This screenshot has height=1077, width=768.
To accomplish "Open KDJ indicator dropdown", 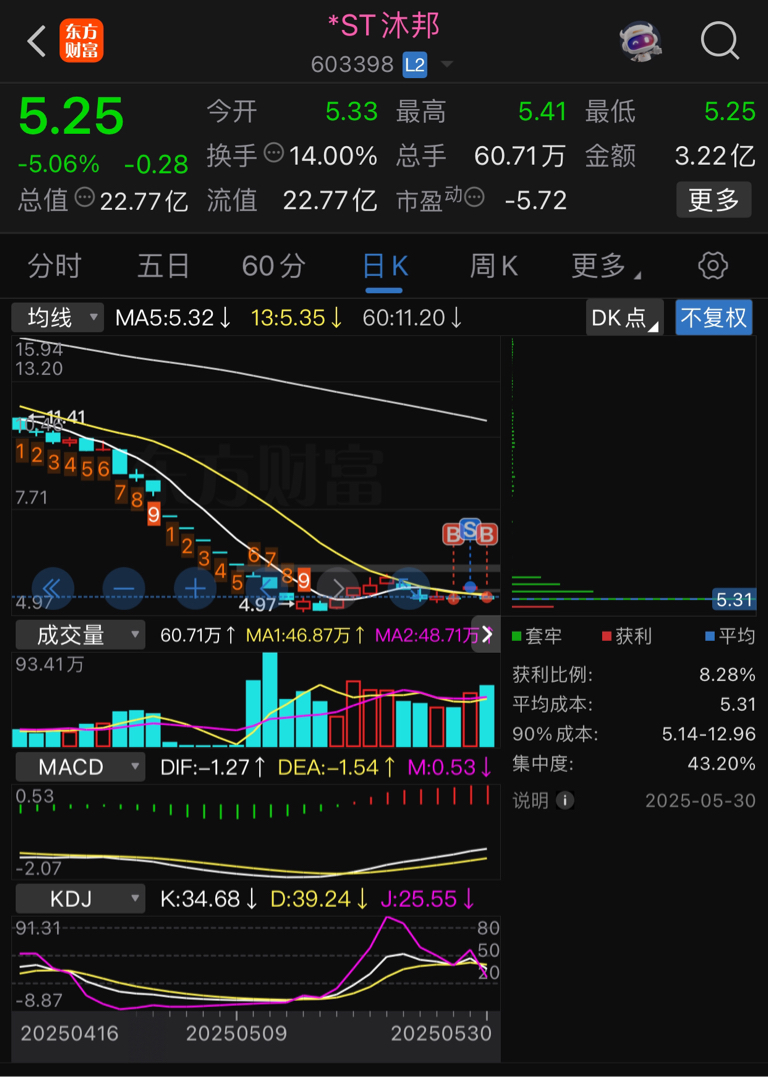I will coord(80,898).
